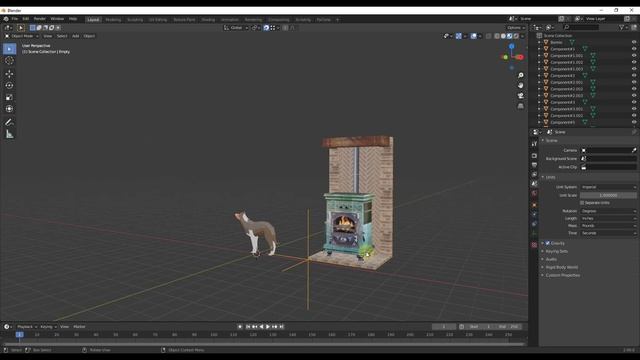The width and height of the screenshot is (640, 360).
Task: Open the viewport Add menu
Action: pyautogui.click(x=76, y=36)
